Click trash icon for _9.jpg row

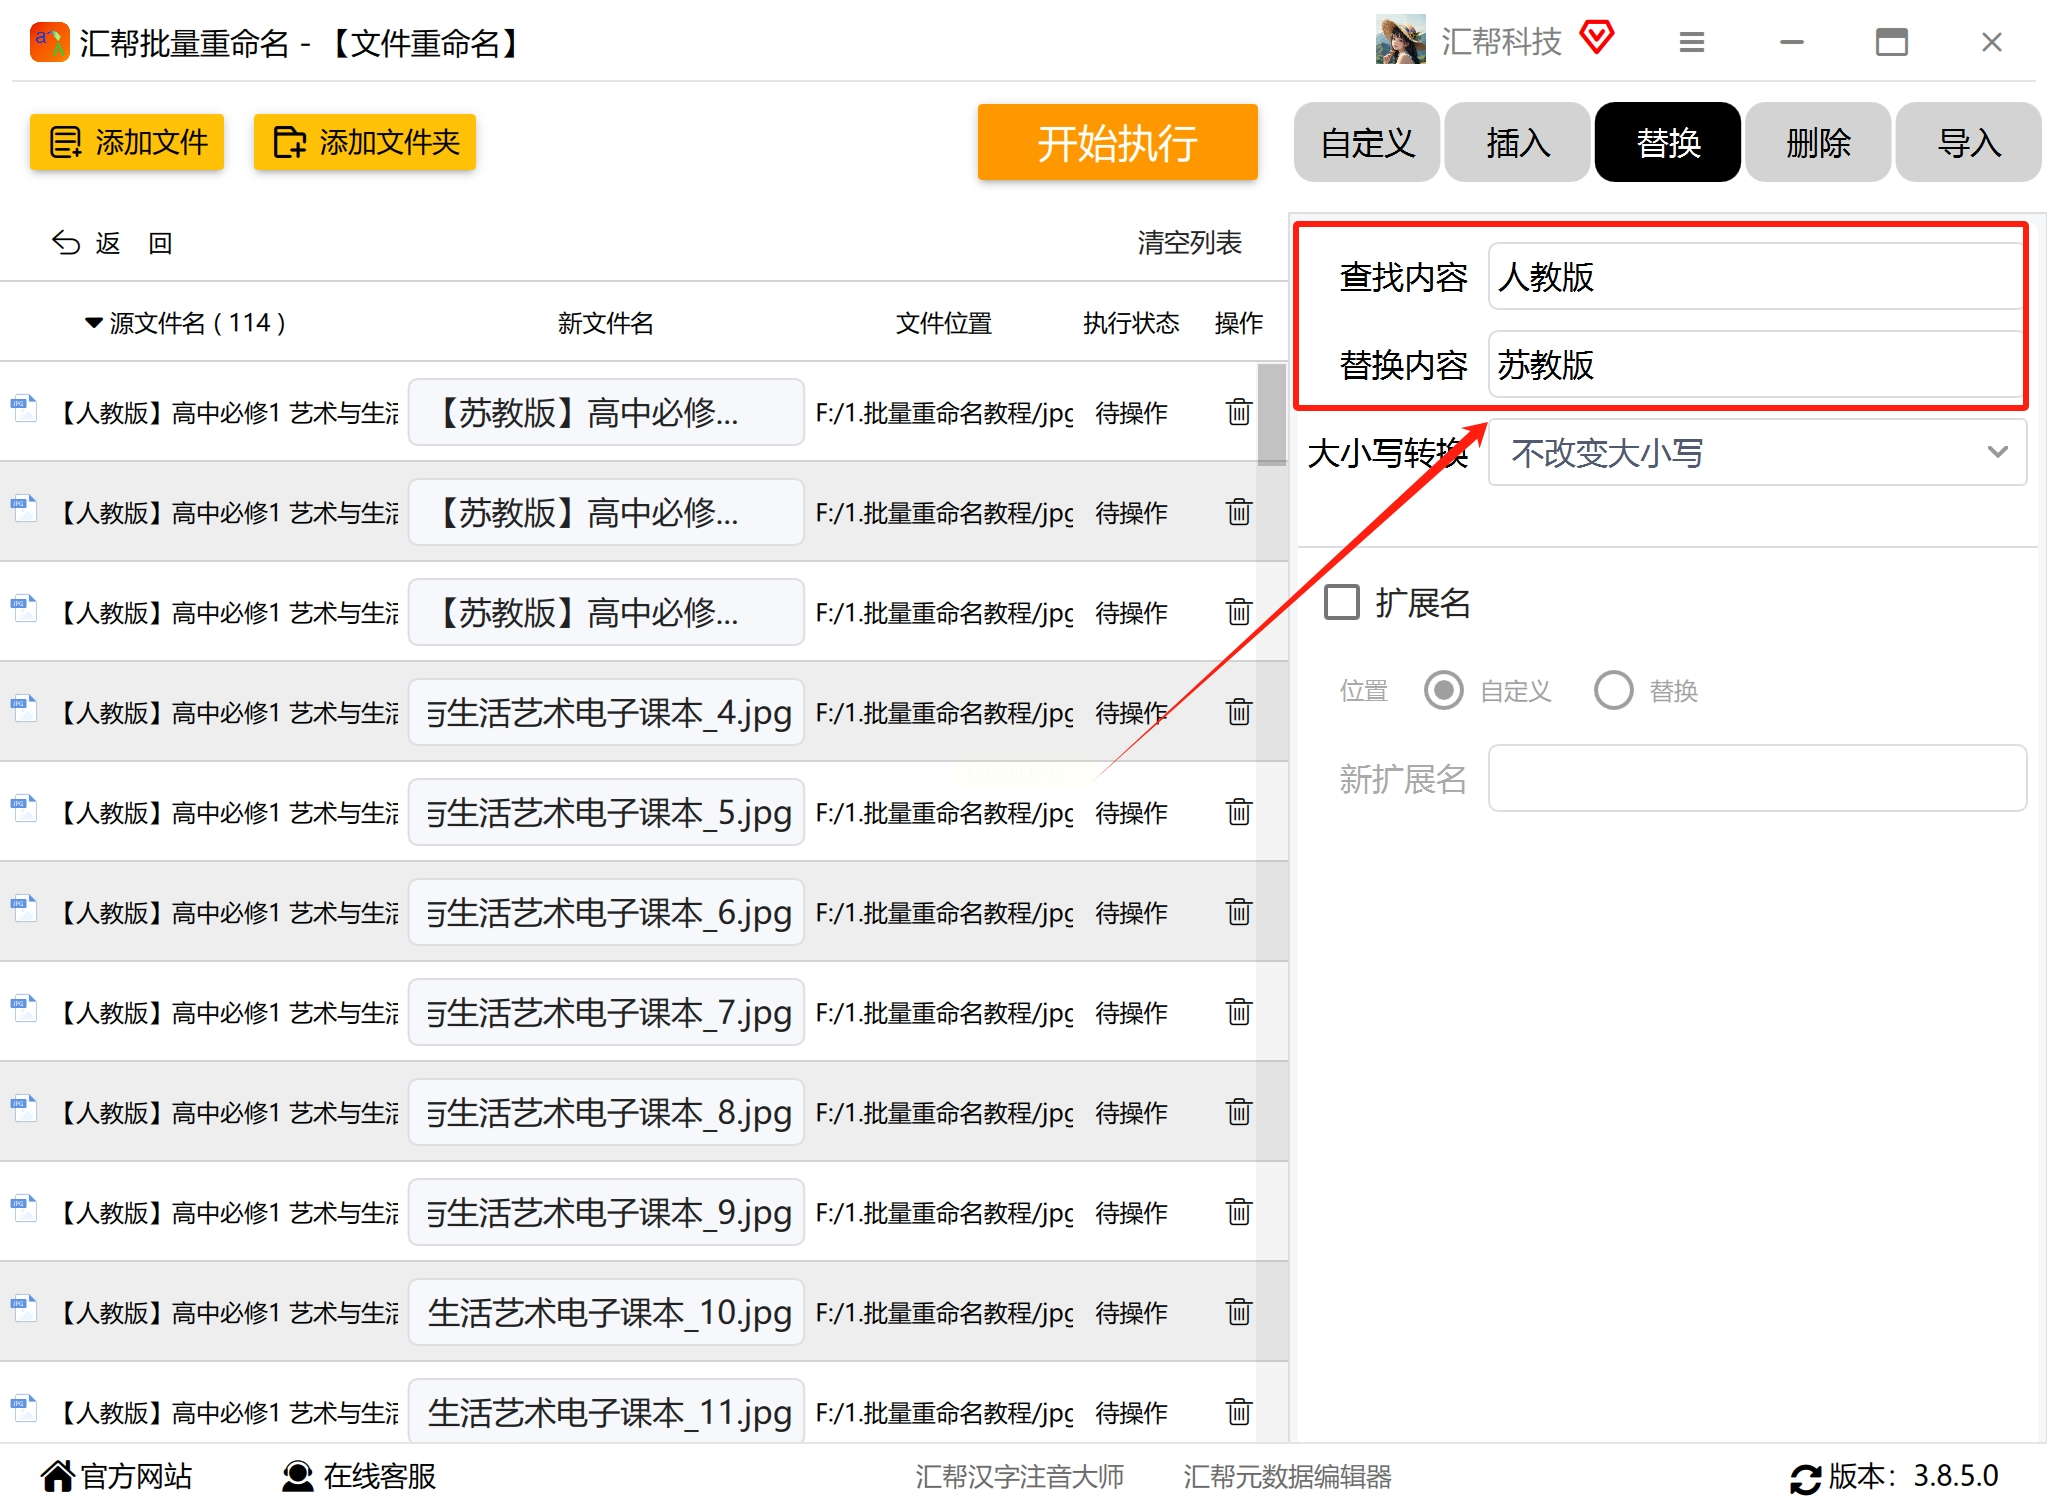1238,1212
